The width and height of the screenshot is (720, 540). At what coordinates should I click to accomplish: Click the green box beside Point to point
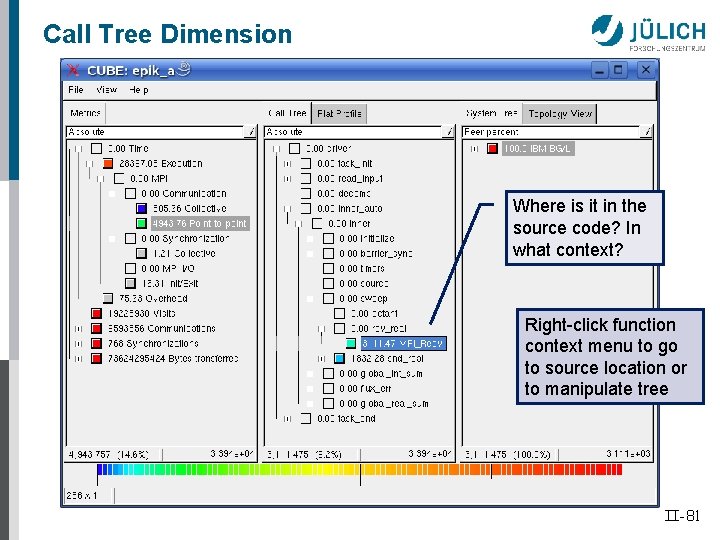click(141, 224)
